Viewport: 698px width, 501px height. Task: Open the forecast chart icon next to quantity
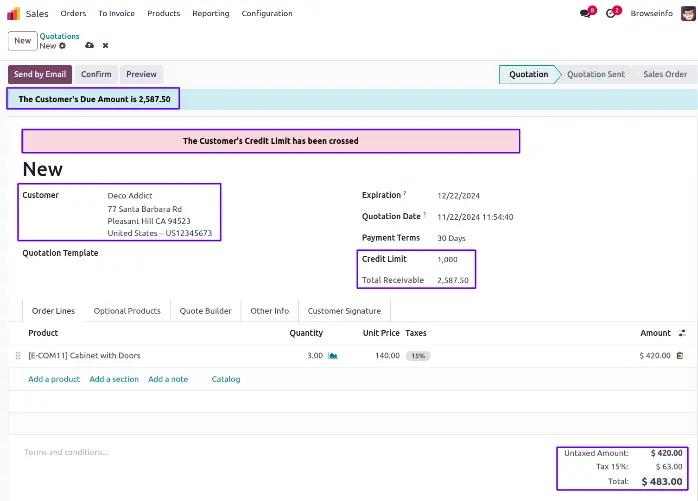click(333, 355)
